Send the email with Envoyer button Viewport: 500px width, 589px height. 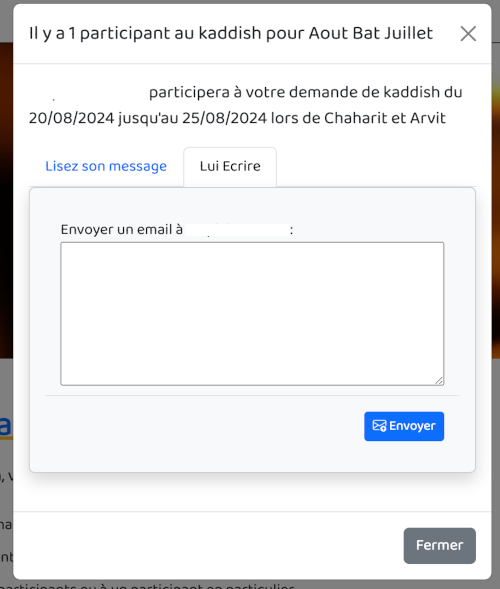coord(404,426)
